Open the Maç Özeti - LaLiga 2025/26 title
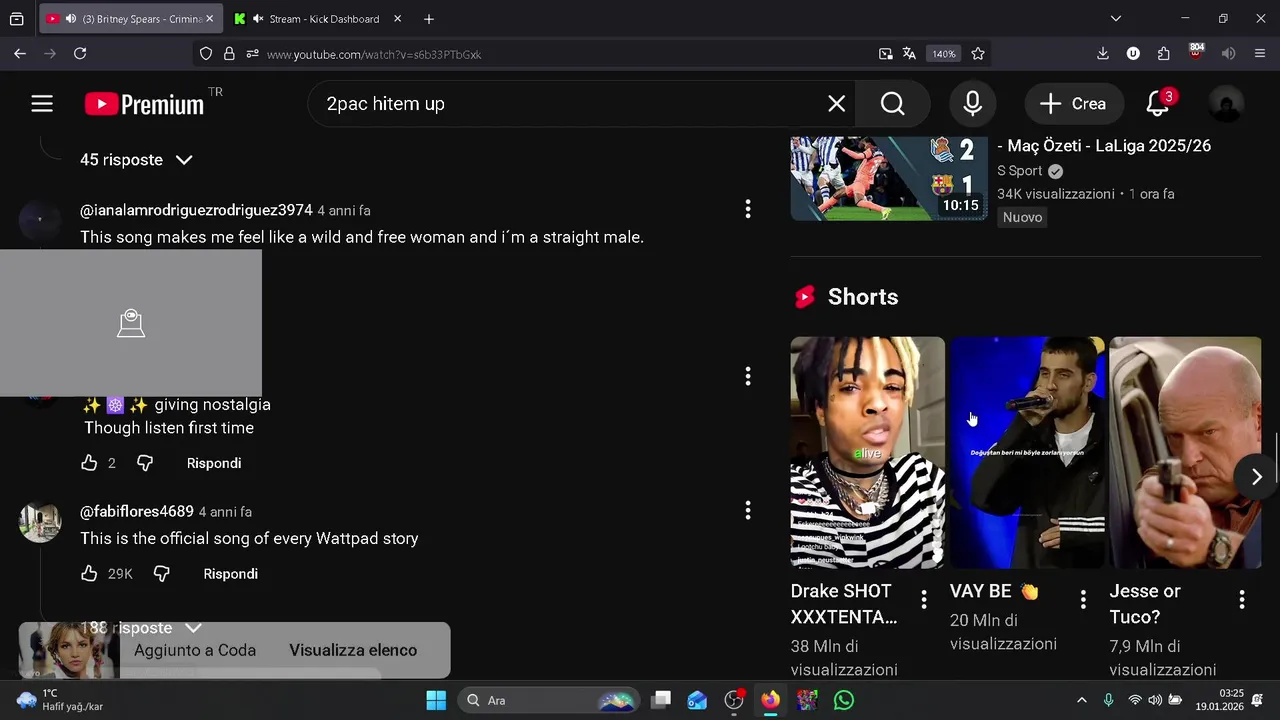This screenshot has width=1280, height=720. 1104,146
